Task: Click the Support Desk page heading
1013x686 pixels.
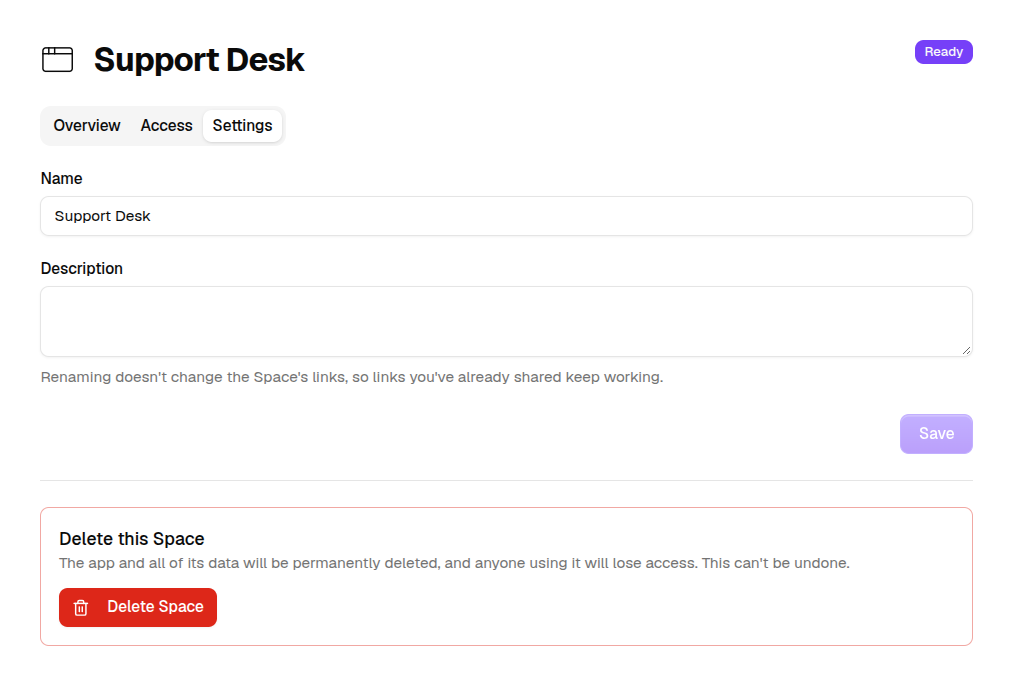Action: (199, 59)
